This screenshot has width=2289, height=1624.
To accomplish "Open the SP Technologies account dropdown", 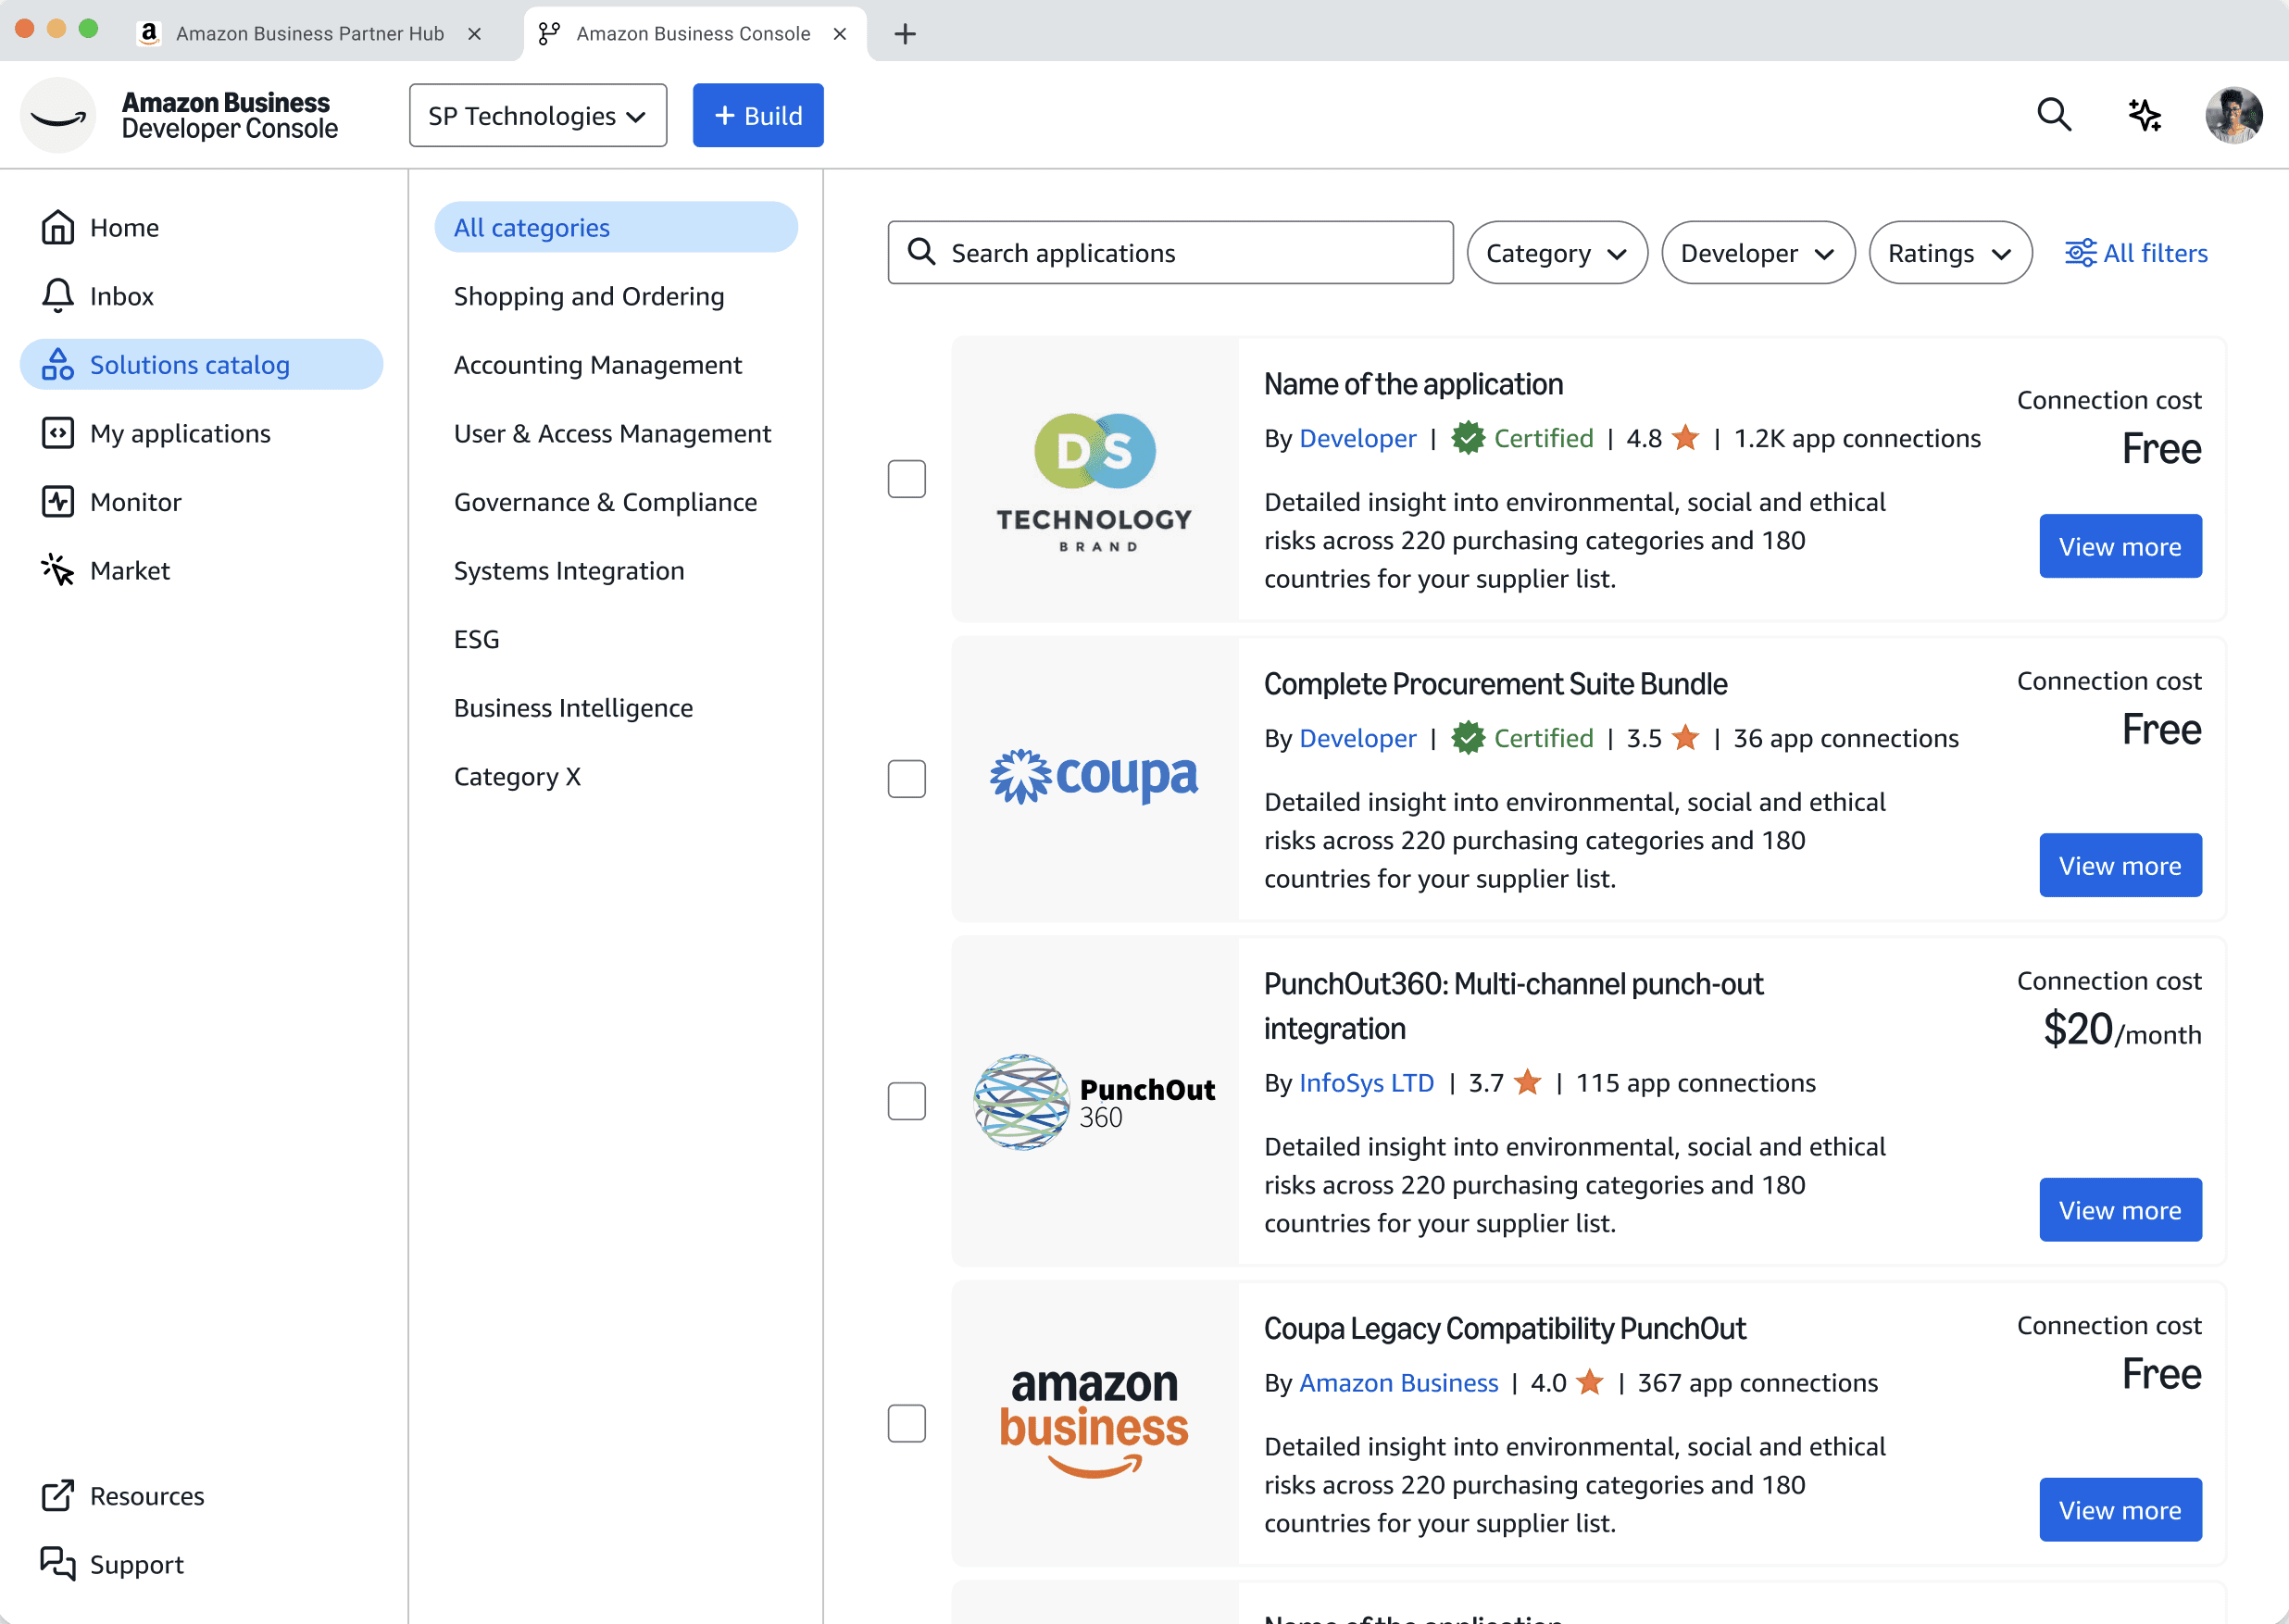I will click(x=537, y=116).
